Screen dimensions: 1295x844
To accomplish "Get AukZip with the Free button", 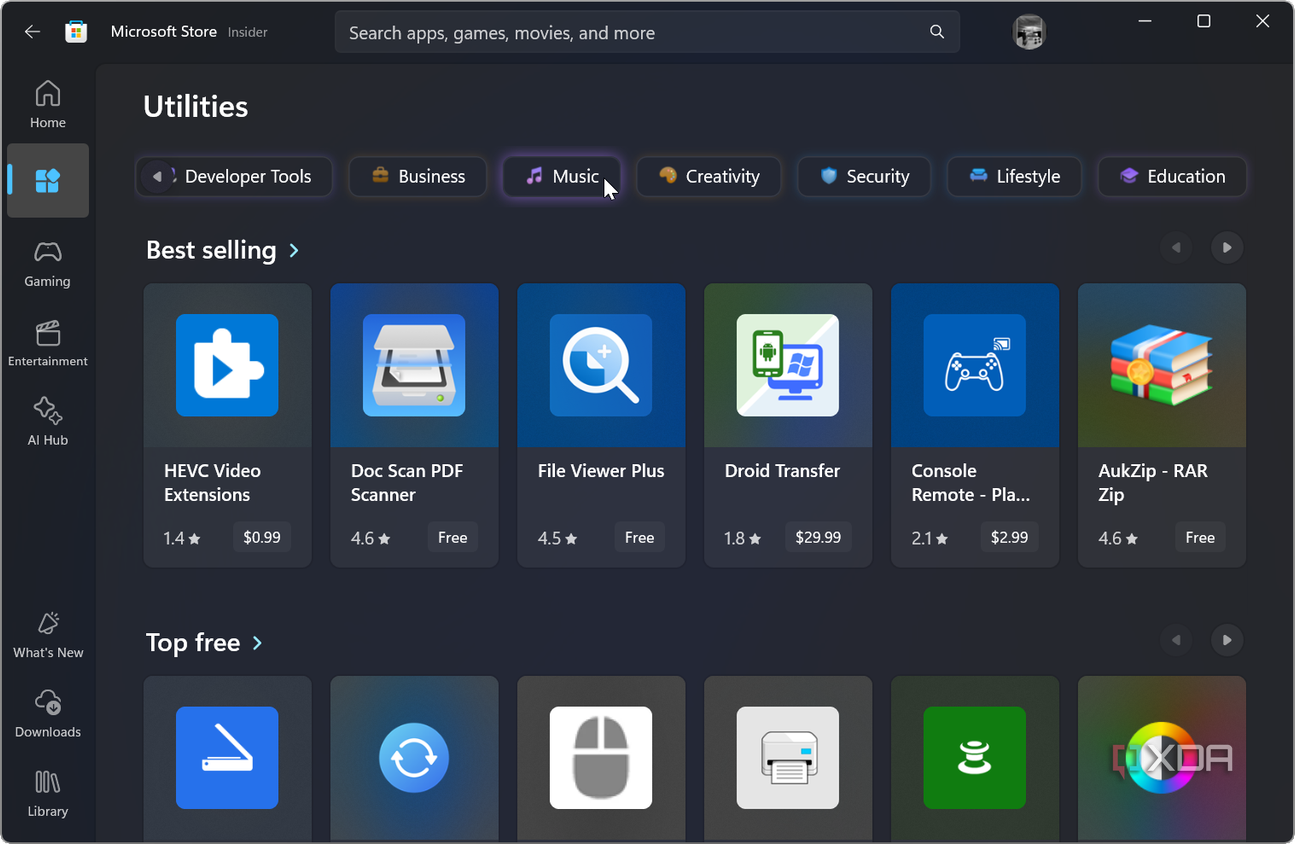I will [1200, 538].
